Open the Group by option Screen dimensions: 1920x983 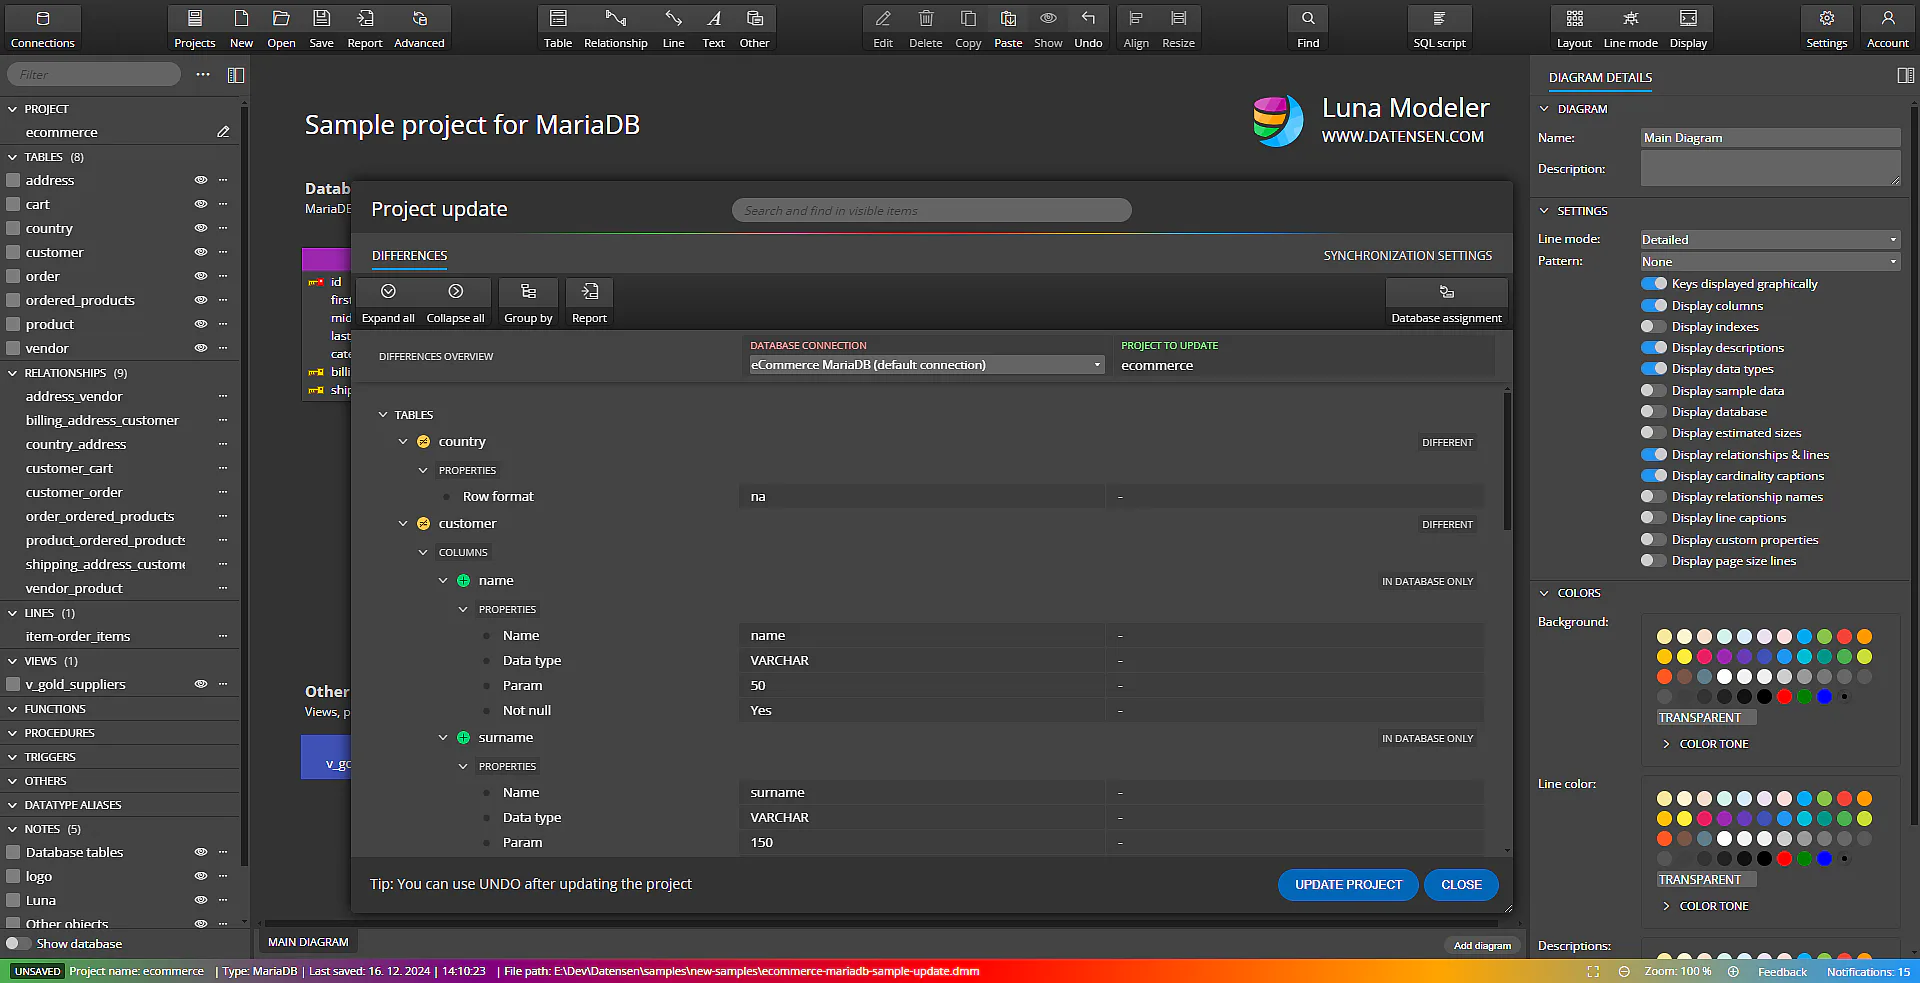tap(528, 302)
